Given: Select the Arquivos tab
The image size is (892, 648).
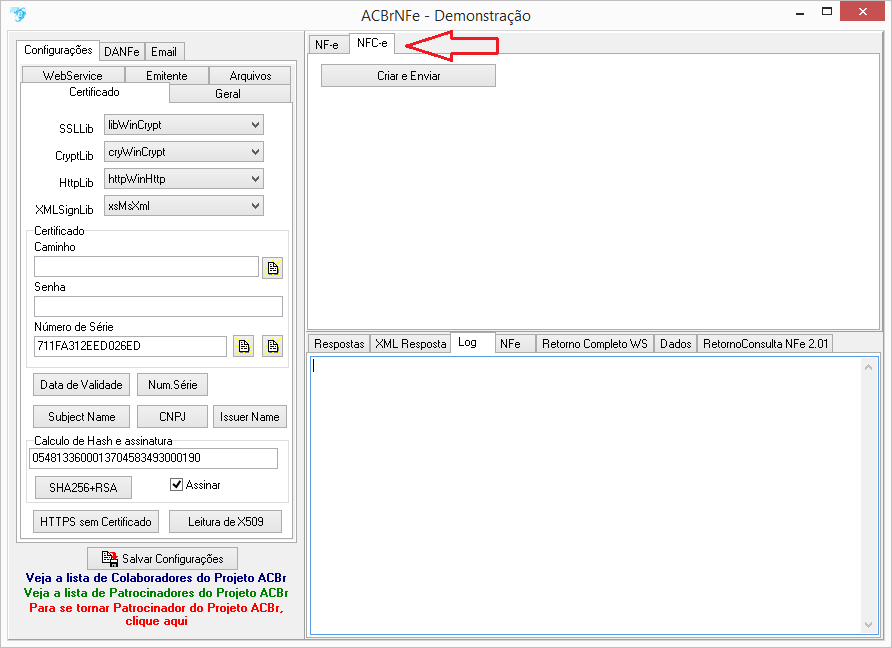Looking at the screenshot, I should (250, 76).
